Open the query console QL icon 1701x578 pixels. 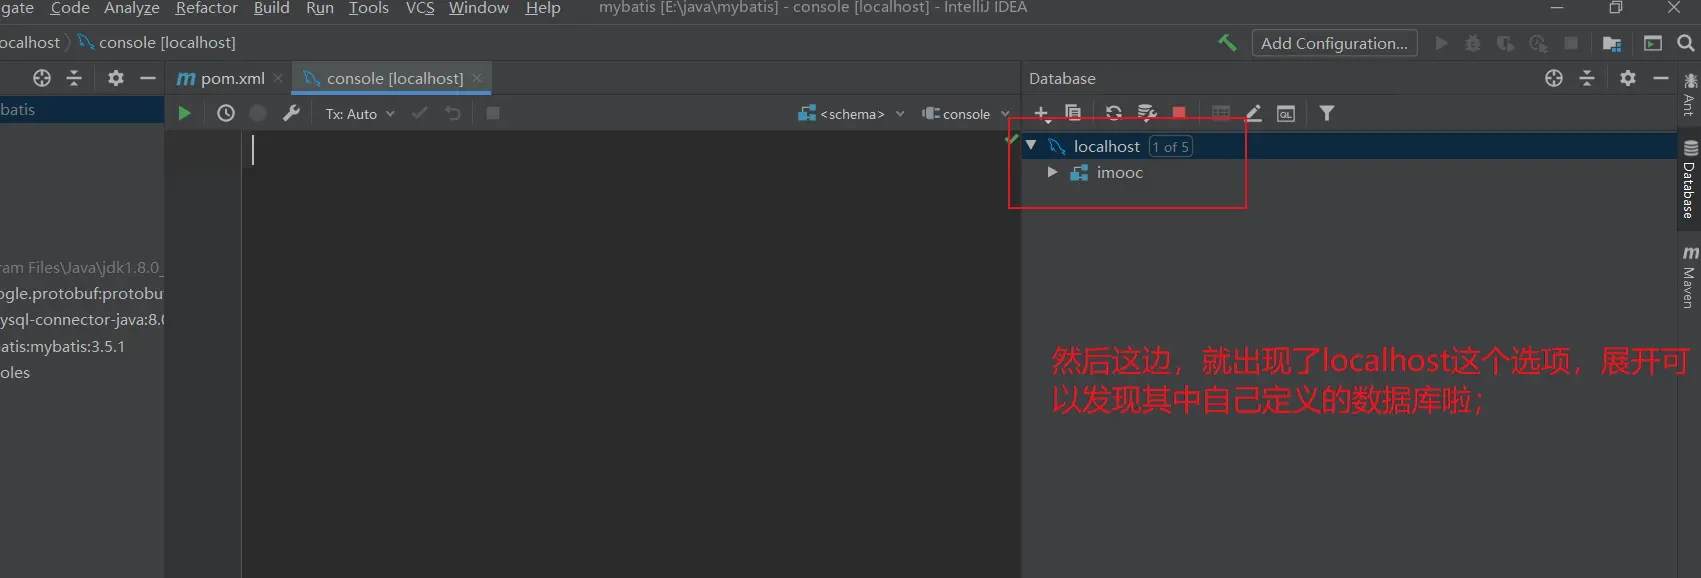[1286, 114]
